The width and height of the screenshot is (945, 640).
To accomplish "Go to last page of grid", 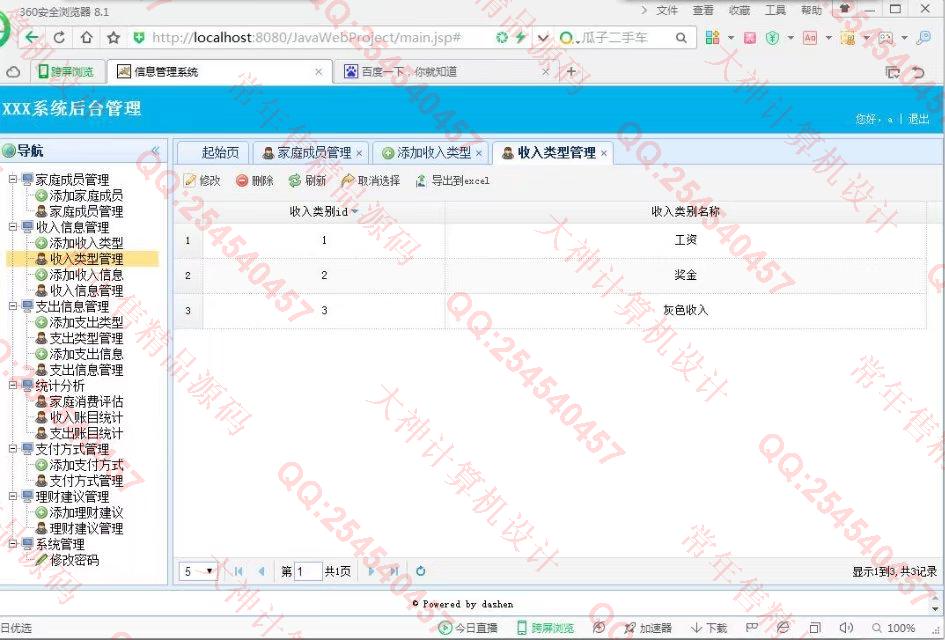I will point(394,571).
